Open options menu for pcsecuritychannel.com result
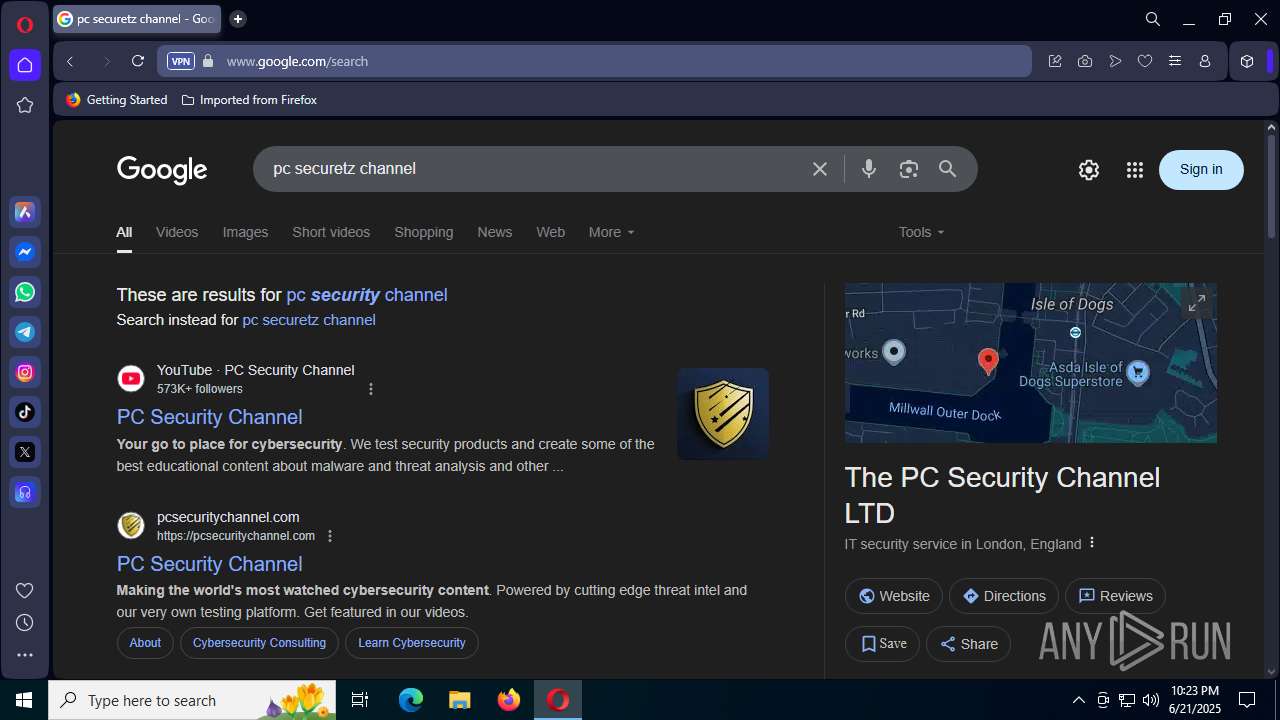1280x720 pixels. [x=330, y=536]
